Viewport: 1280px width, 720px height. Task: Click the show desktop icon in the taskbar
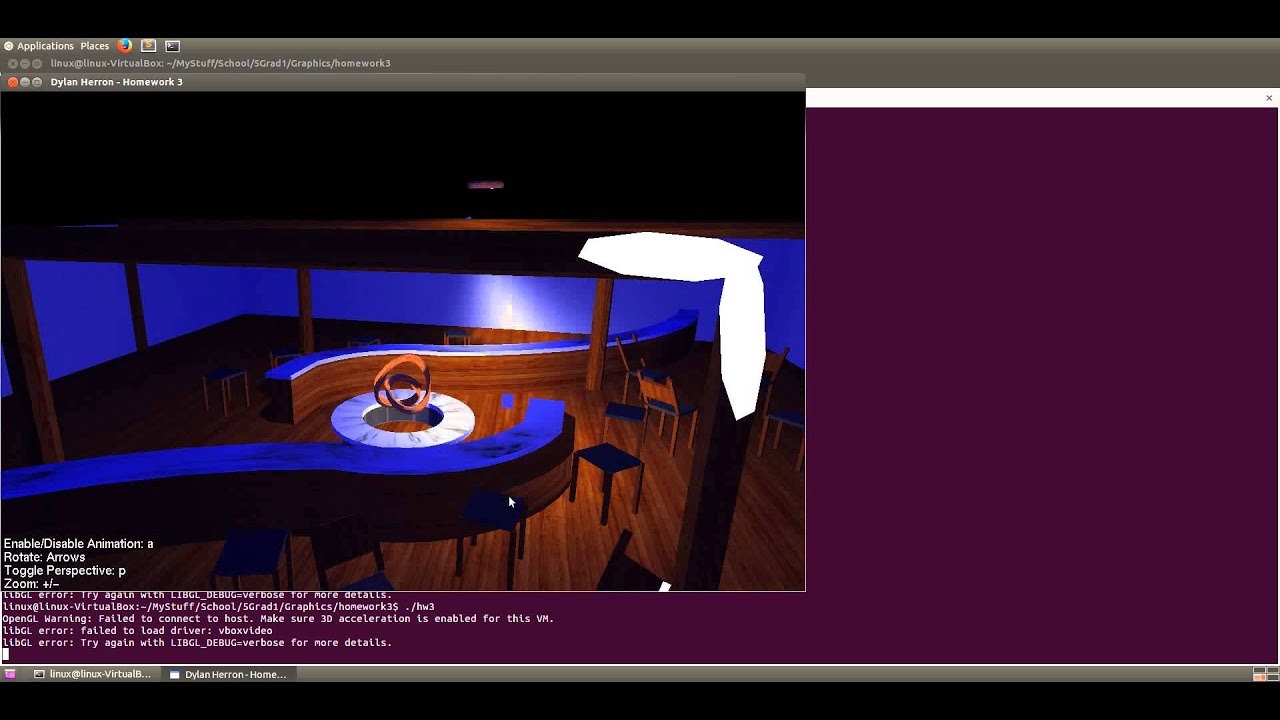[10, 674]
